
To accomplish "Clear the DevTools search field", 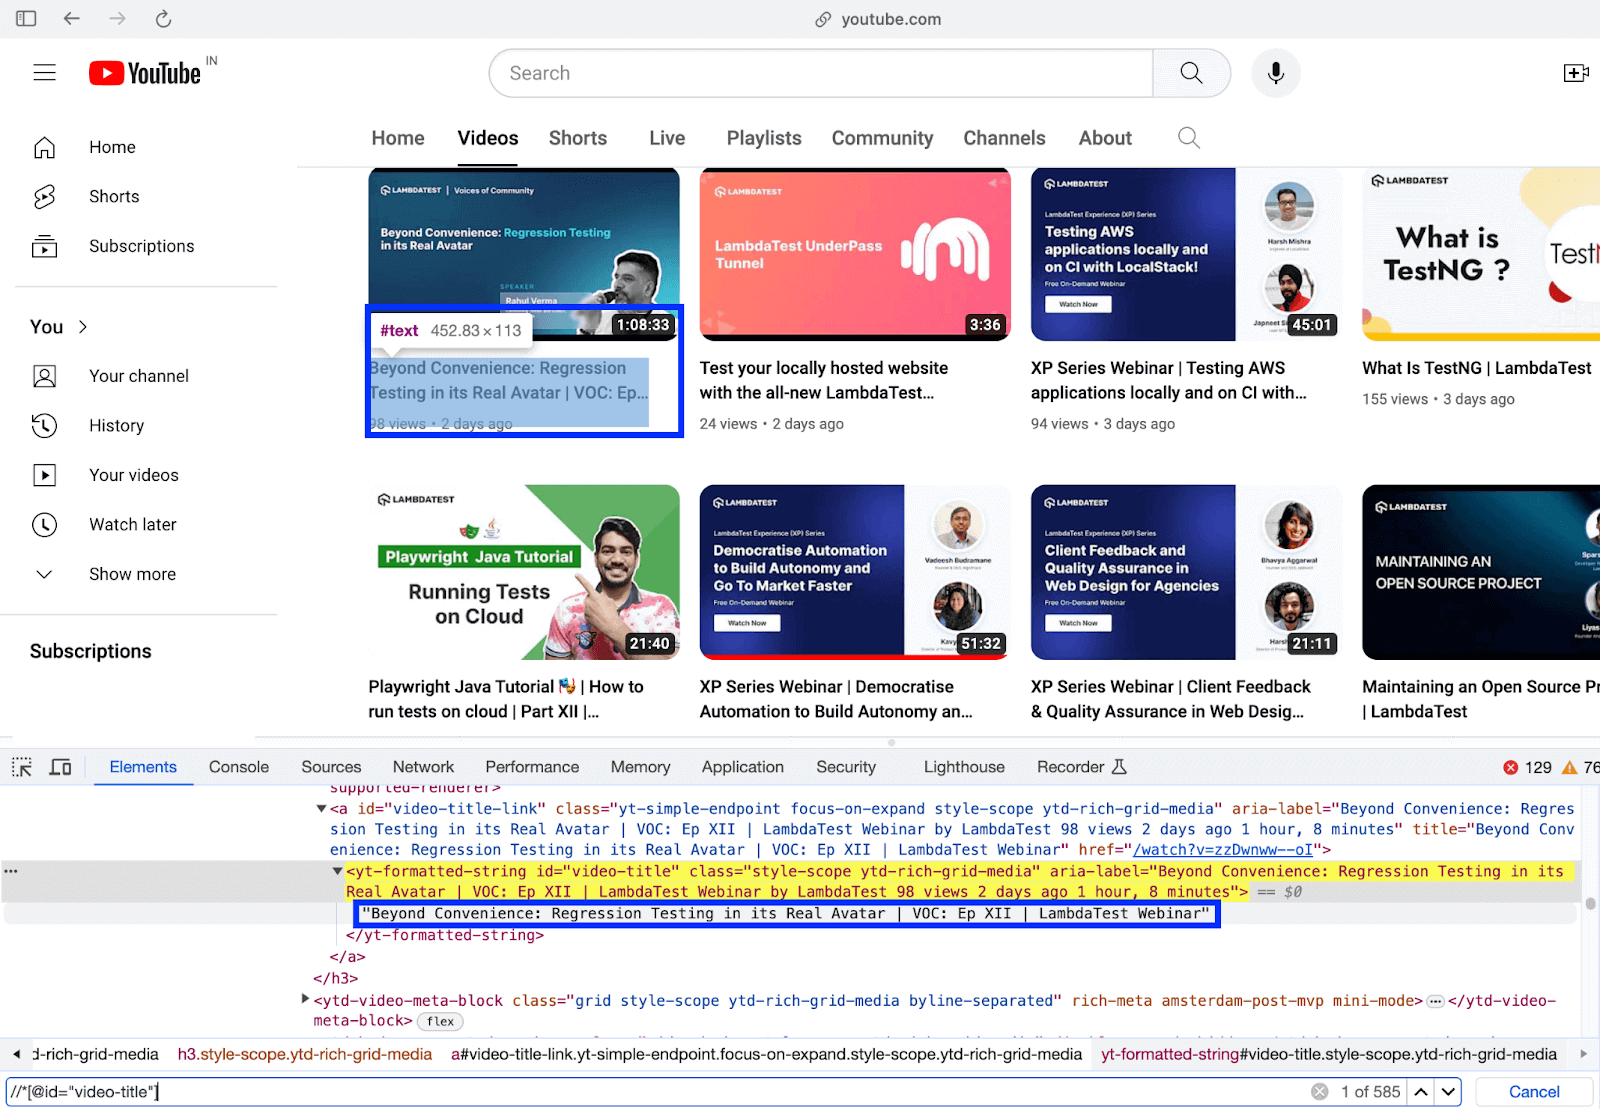I will pyautogui.click(x=1320, y=1092).
